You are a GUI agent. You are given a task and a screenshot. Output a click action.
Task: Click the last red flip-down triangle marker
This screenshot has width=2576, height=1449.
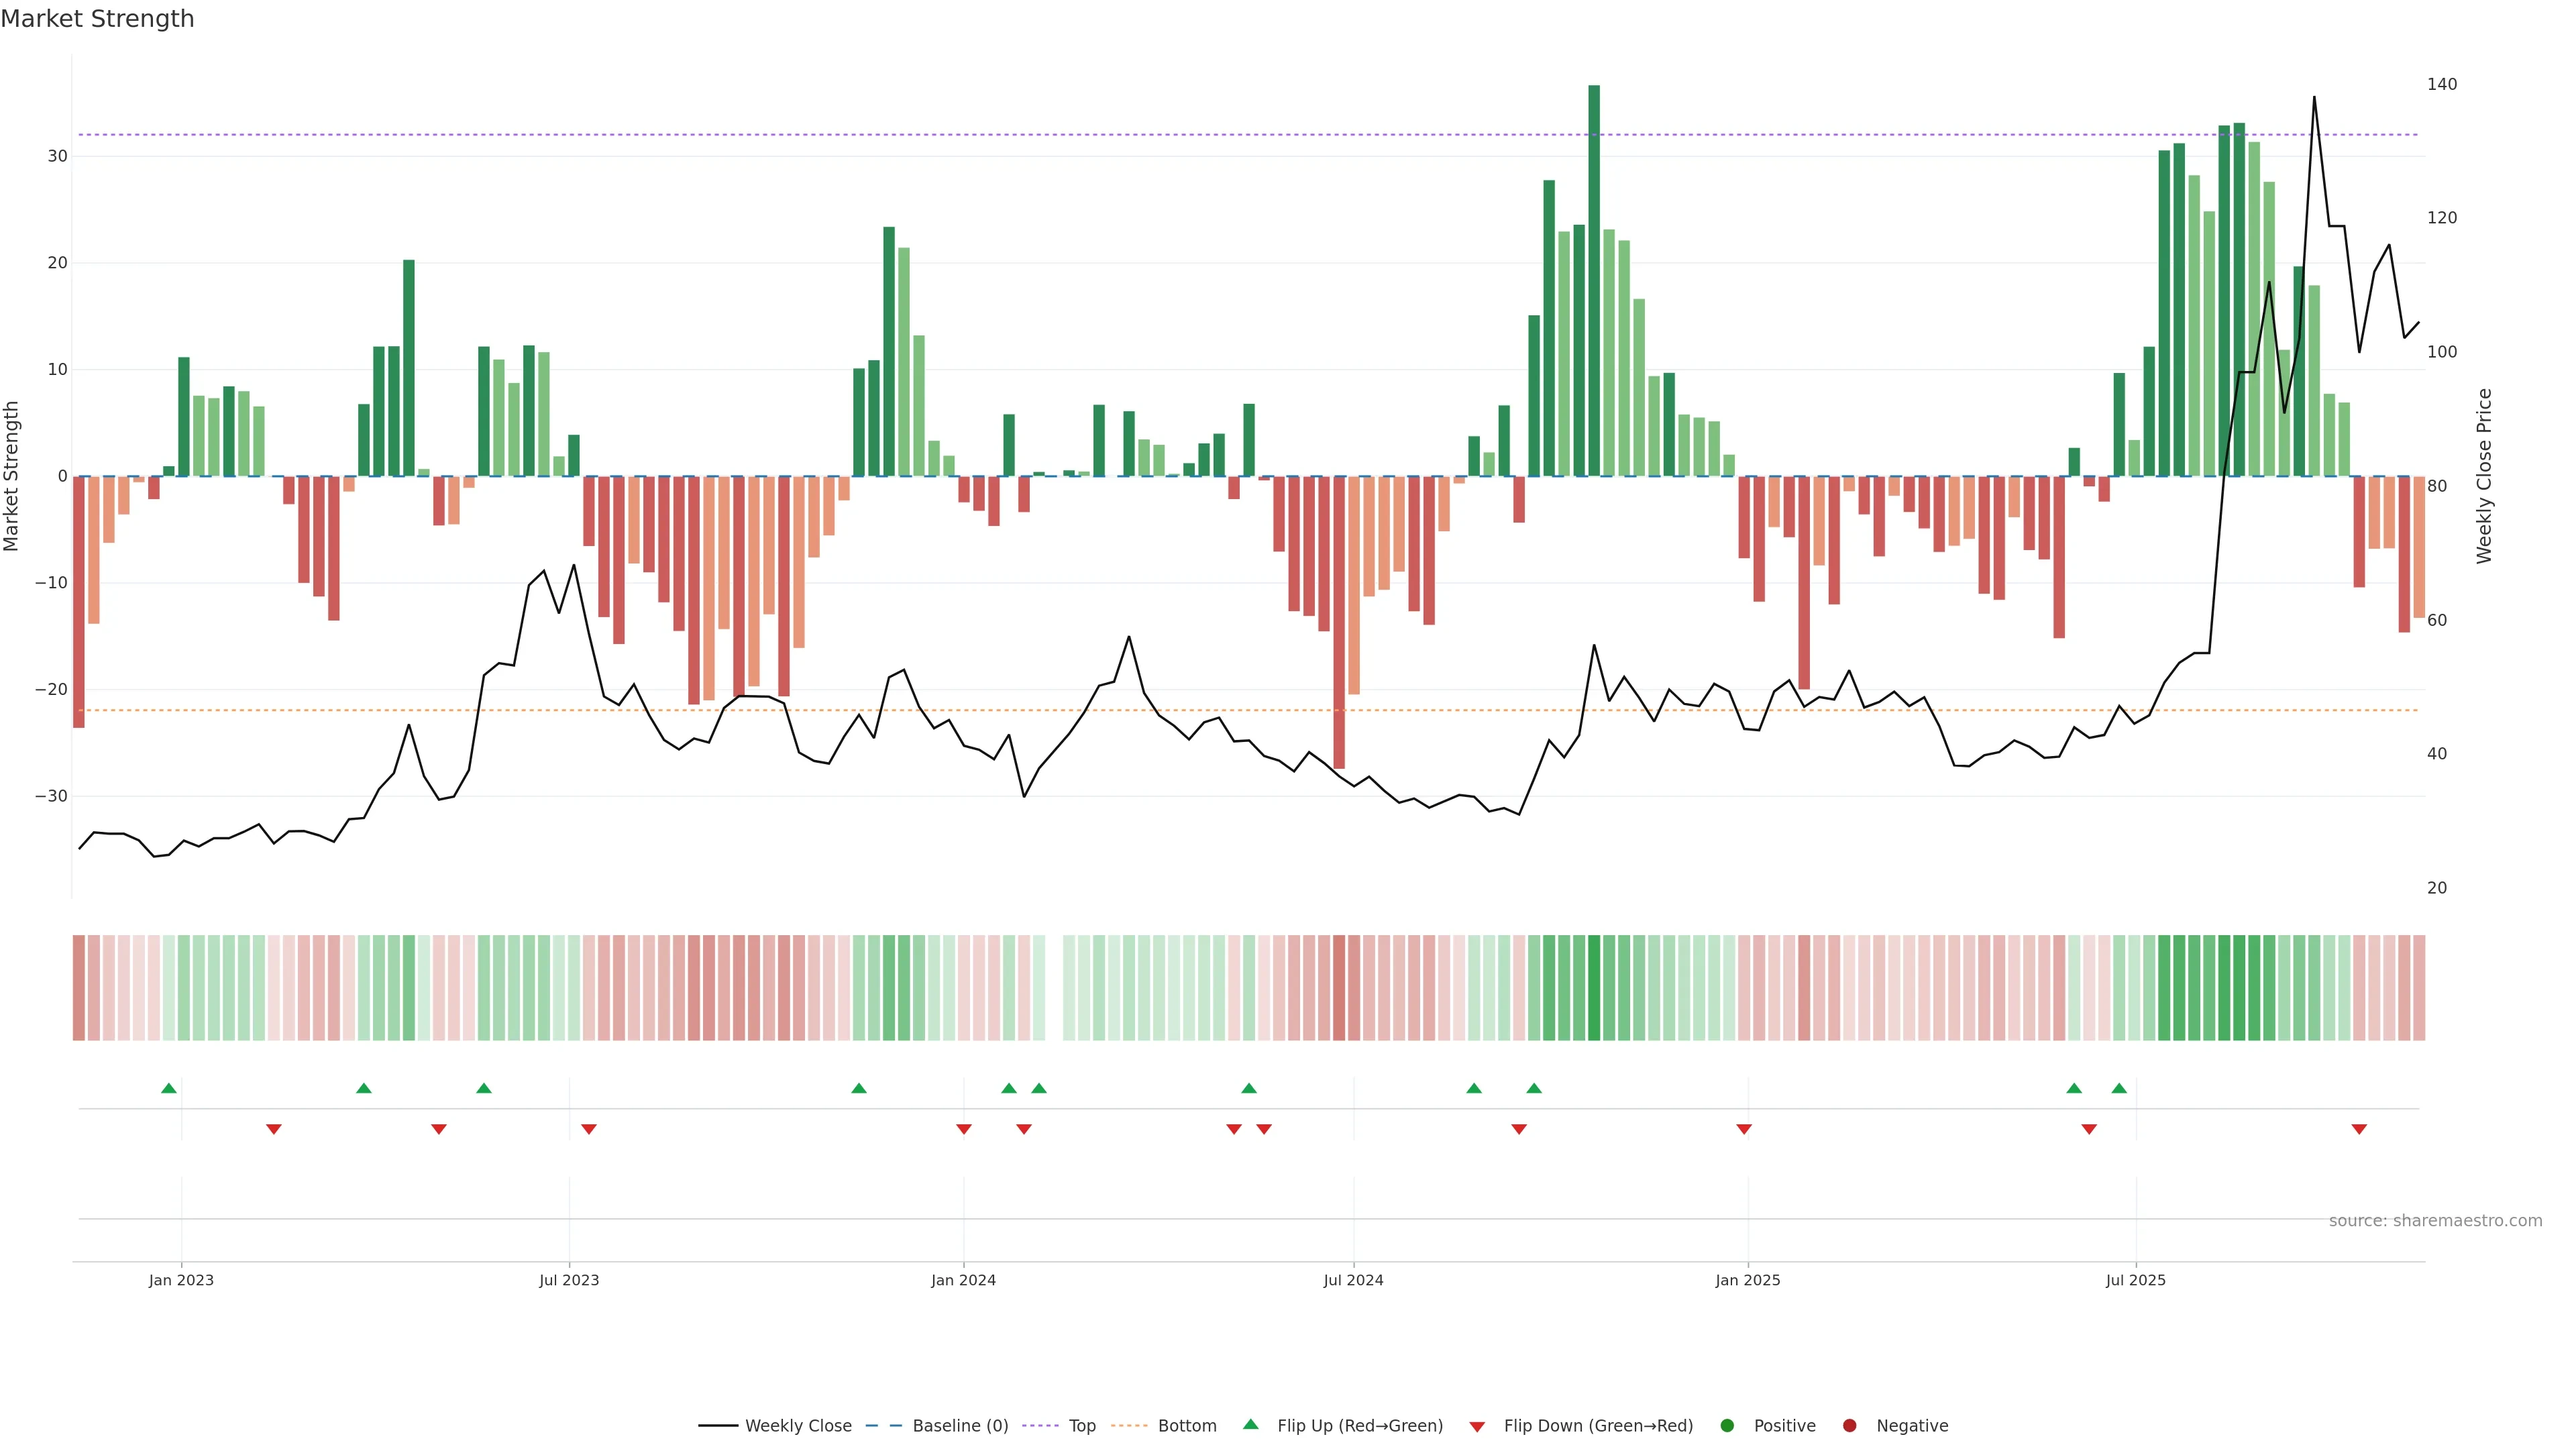pos(2359,1129)
